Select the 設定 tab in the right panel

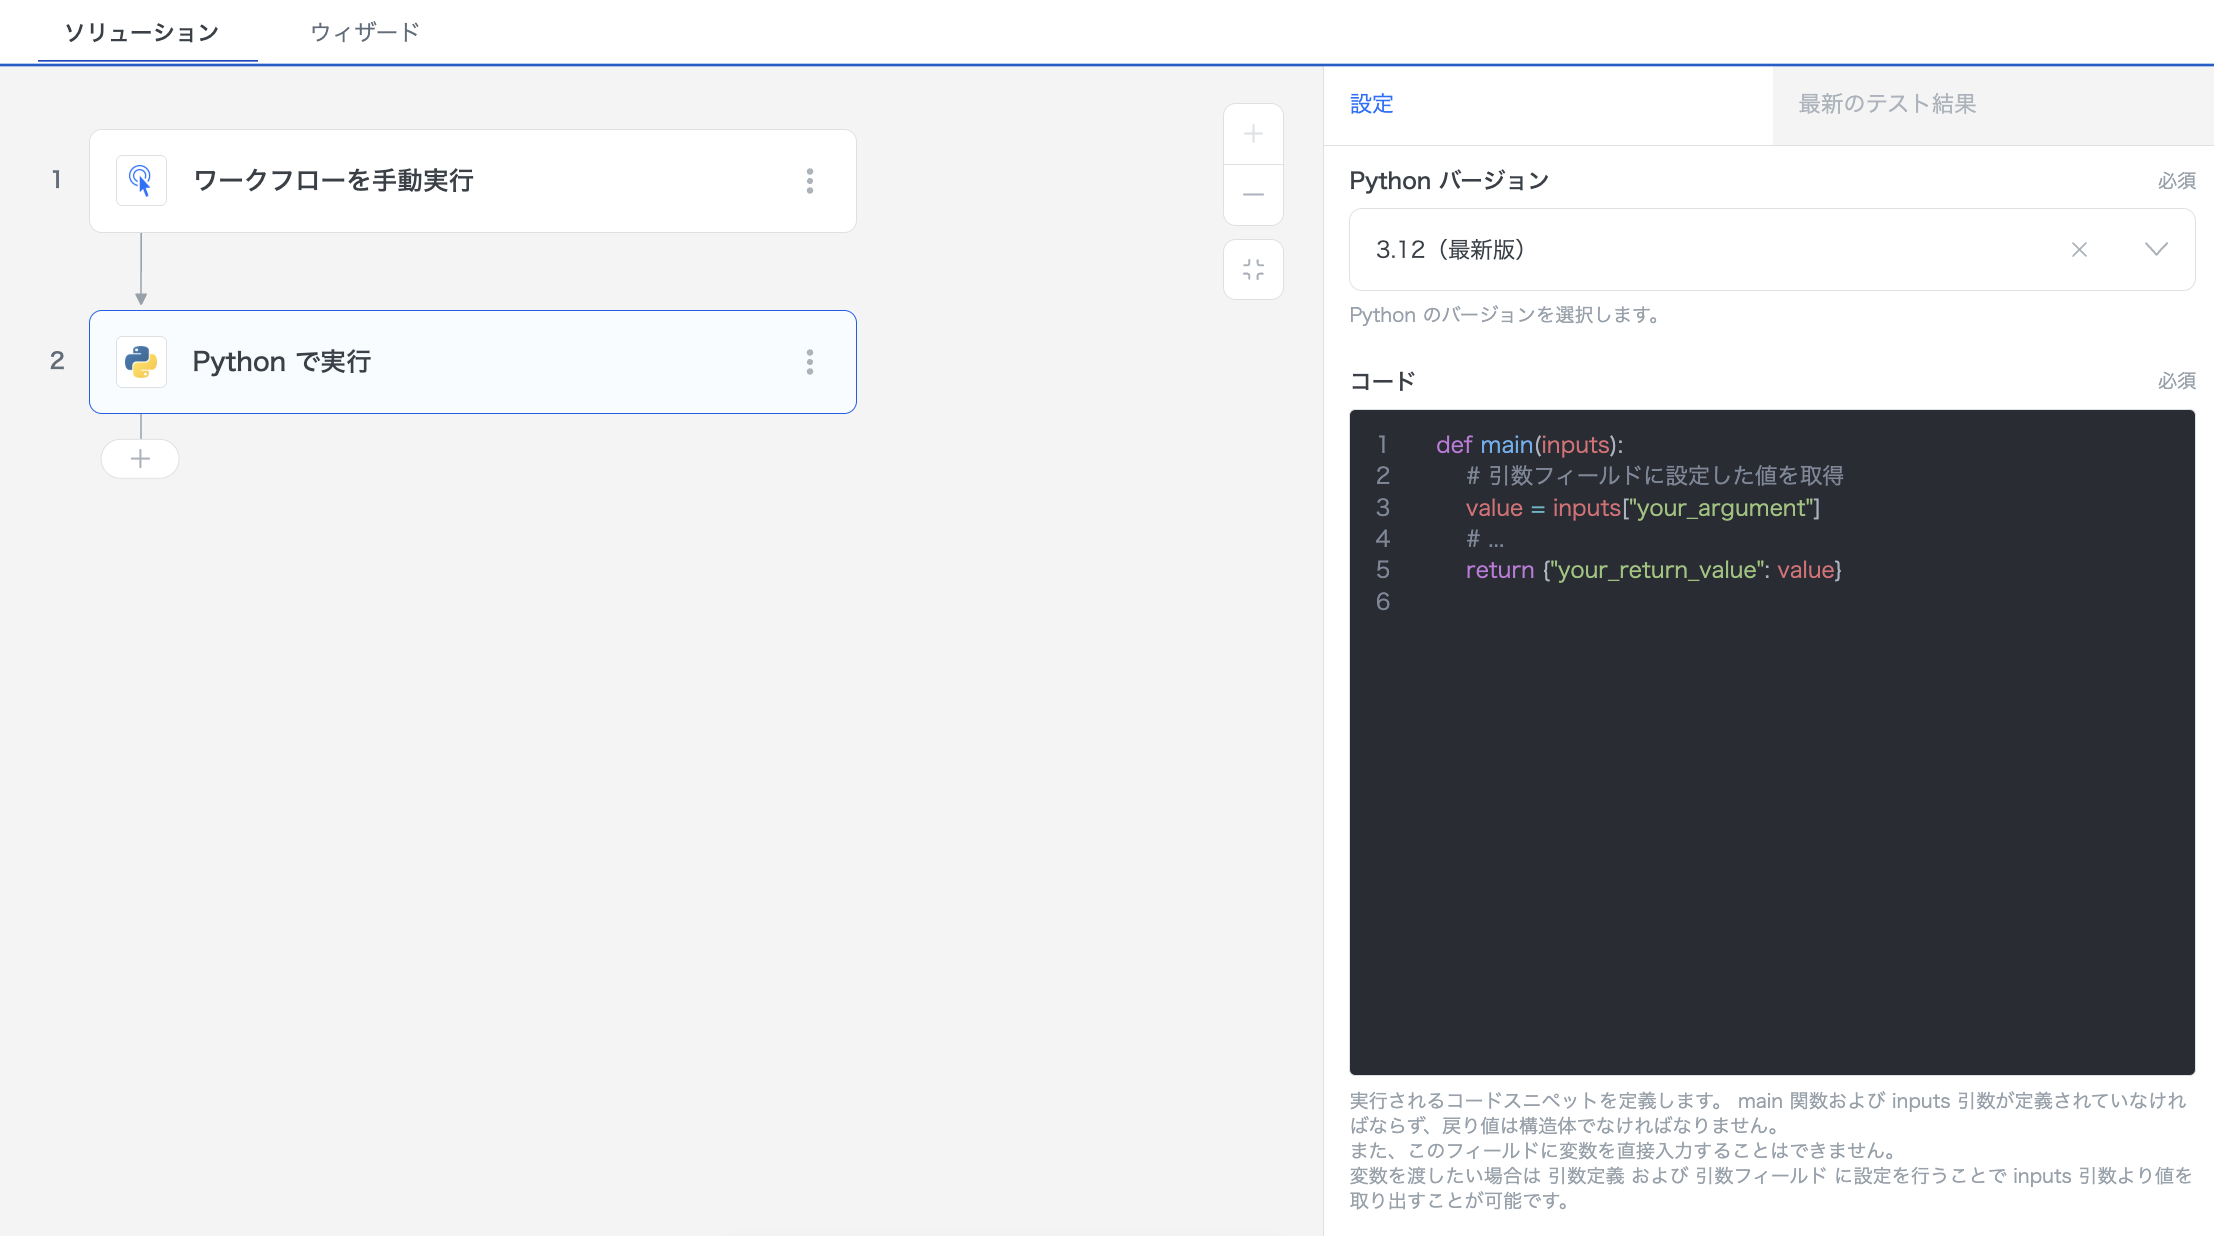1371,104
